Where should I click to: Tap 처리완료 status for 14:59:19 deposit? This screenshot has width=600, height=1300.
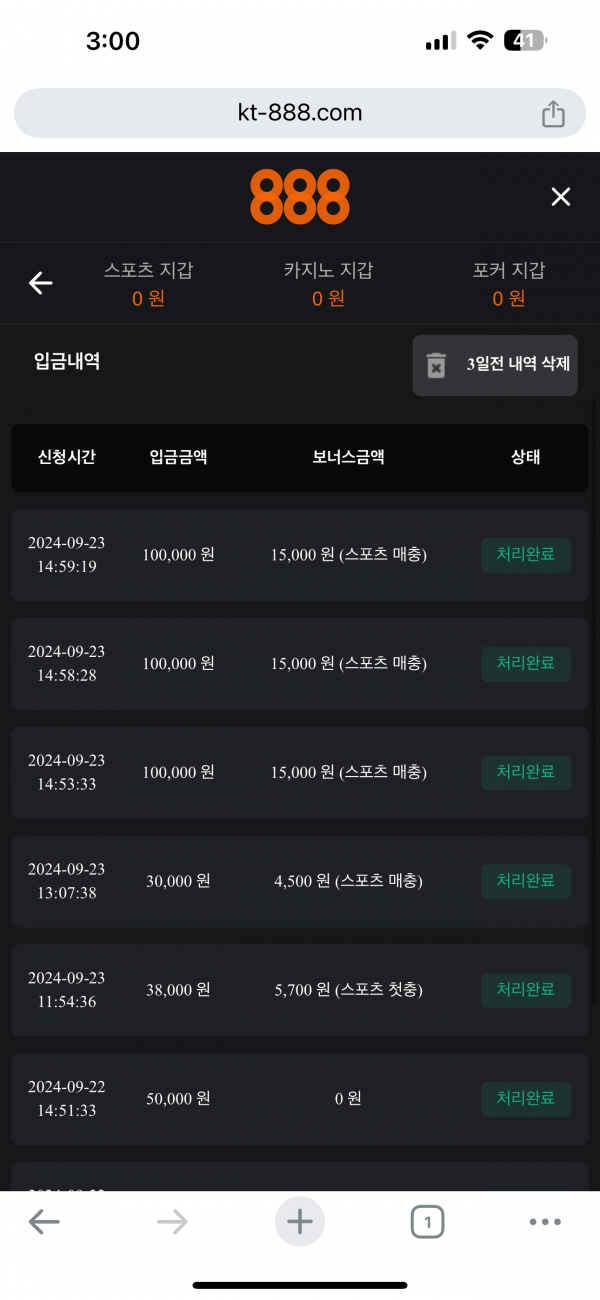(x=526, y=555)
